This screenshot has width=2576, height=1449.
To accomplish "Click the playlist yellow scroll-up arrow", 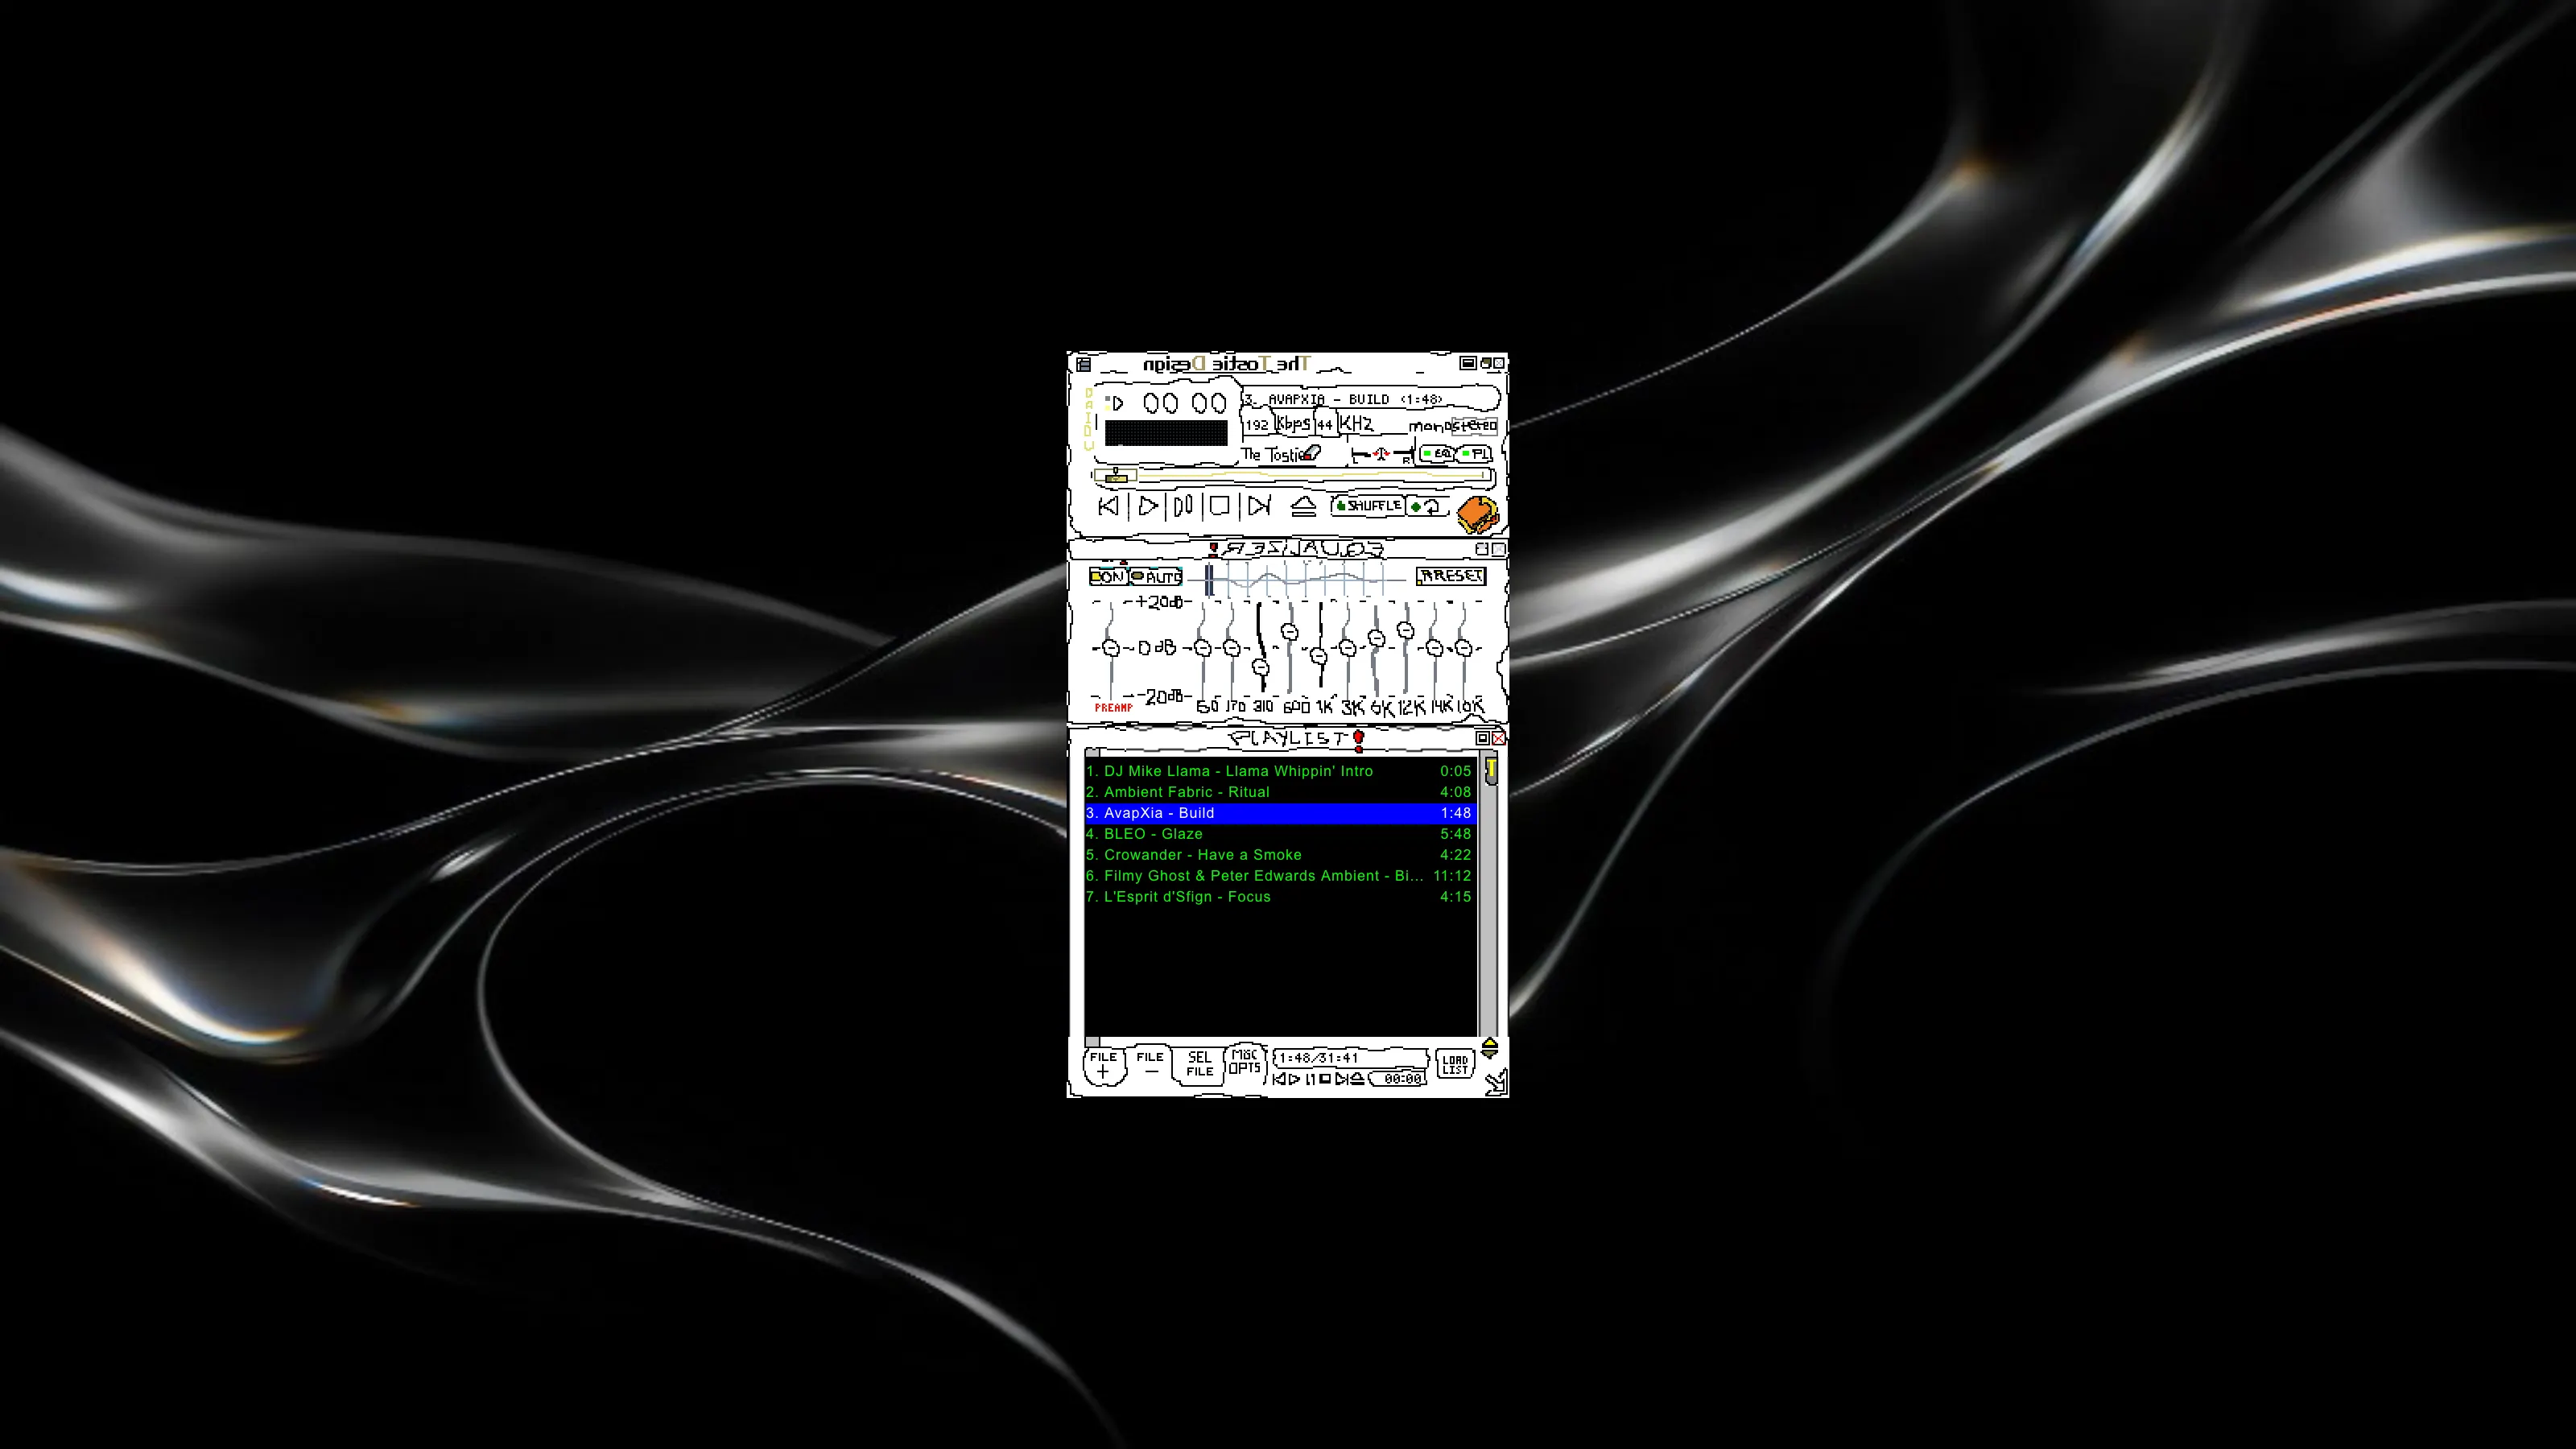I will point(1490,1043).
